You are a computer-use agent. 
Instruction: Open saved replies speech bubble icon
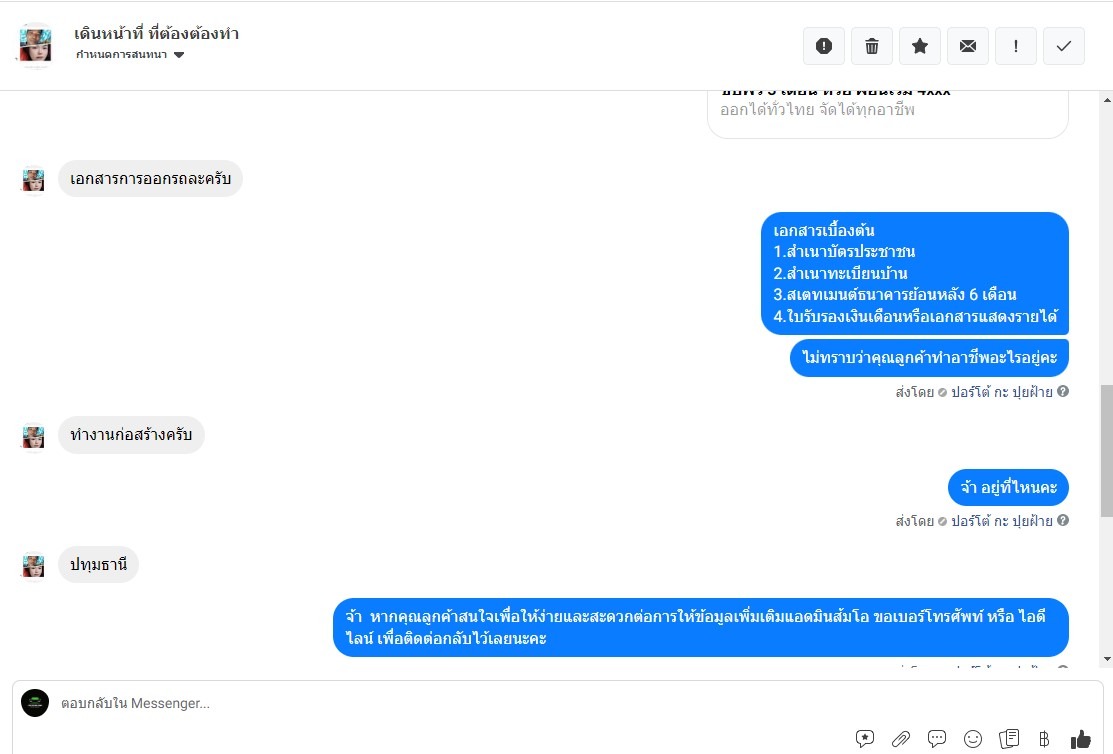pos(937,739)
